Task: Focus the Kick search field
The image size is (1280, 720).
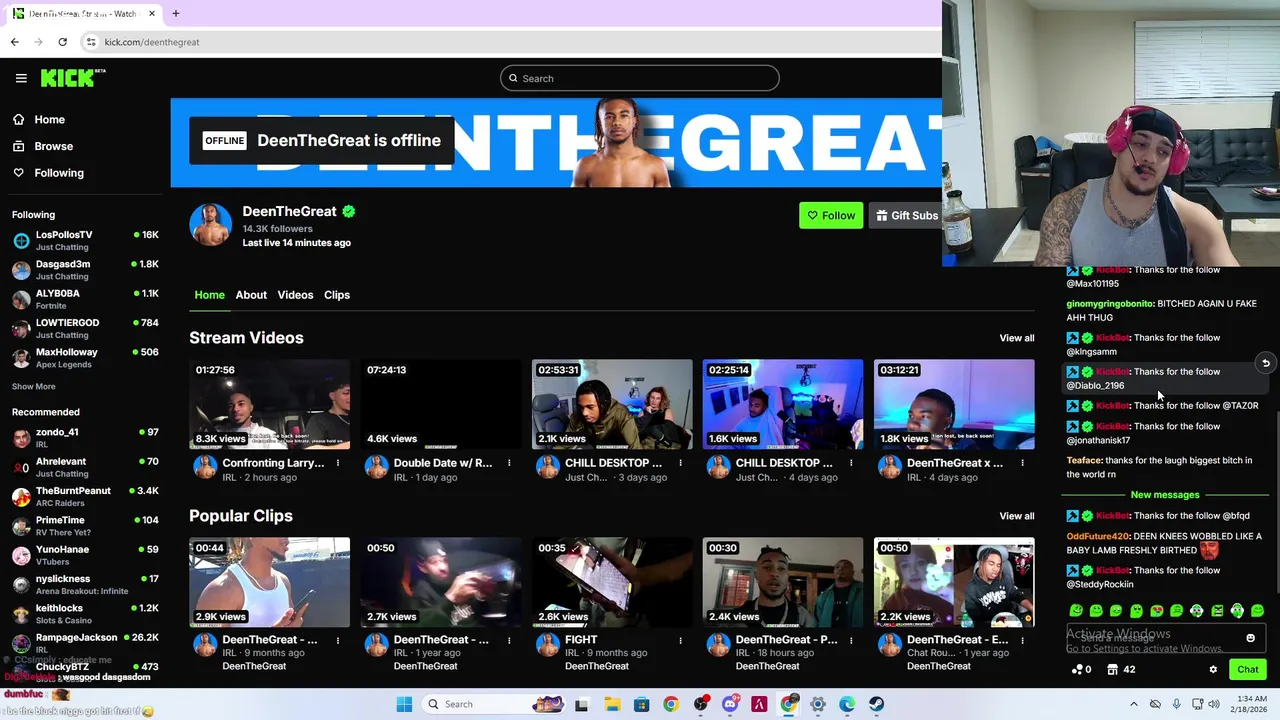Action: pos(640,78)
